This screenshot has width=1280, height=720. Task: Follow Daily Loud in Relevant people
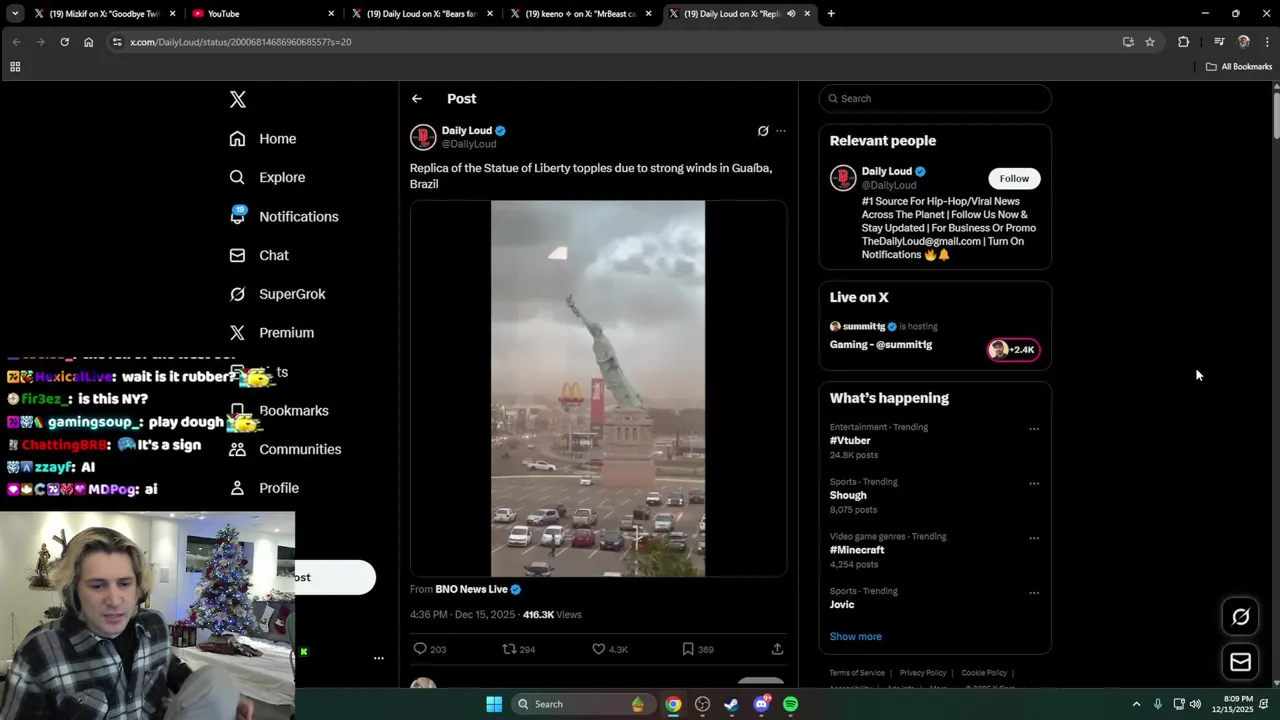pyautogui.click(x=1014, y=178)
